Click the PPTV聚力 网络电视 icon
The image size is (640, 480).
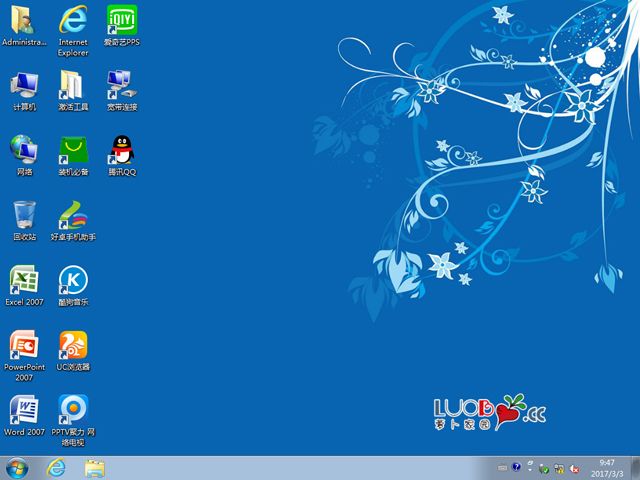[72, 410]
